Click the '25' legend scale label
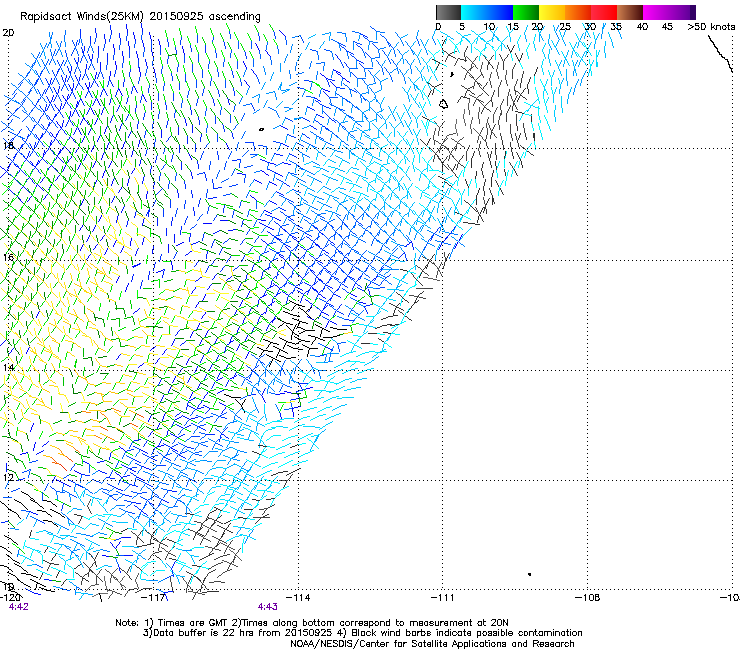The height and width of the screenshot is (650, 740). [565, 27]
